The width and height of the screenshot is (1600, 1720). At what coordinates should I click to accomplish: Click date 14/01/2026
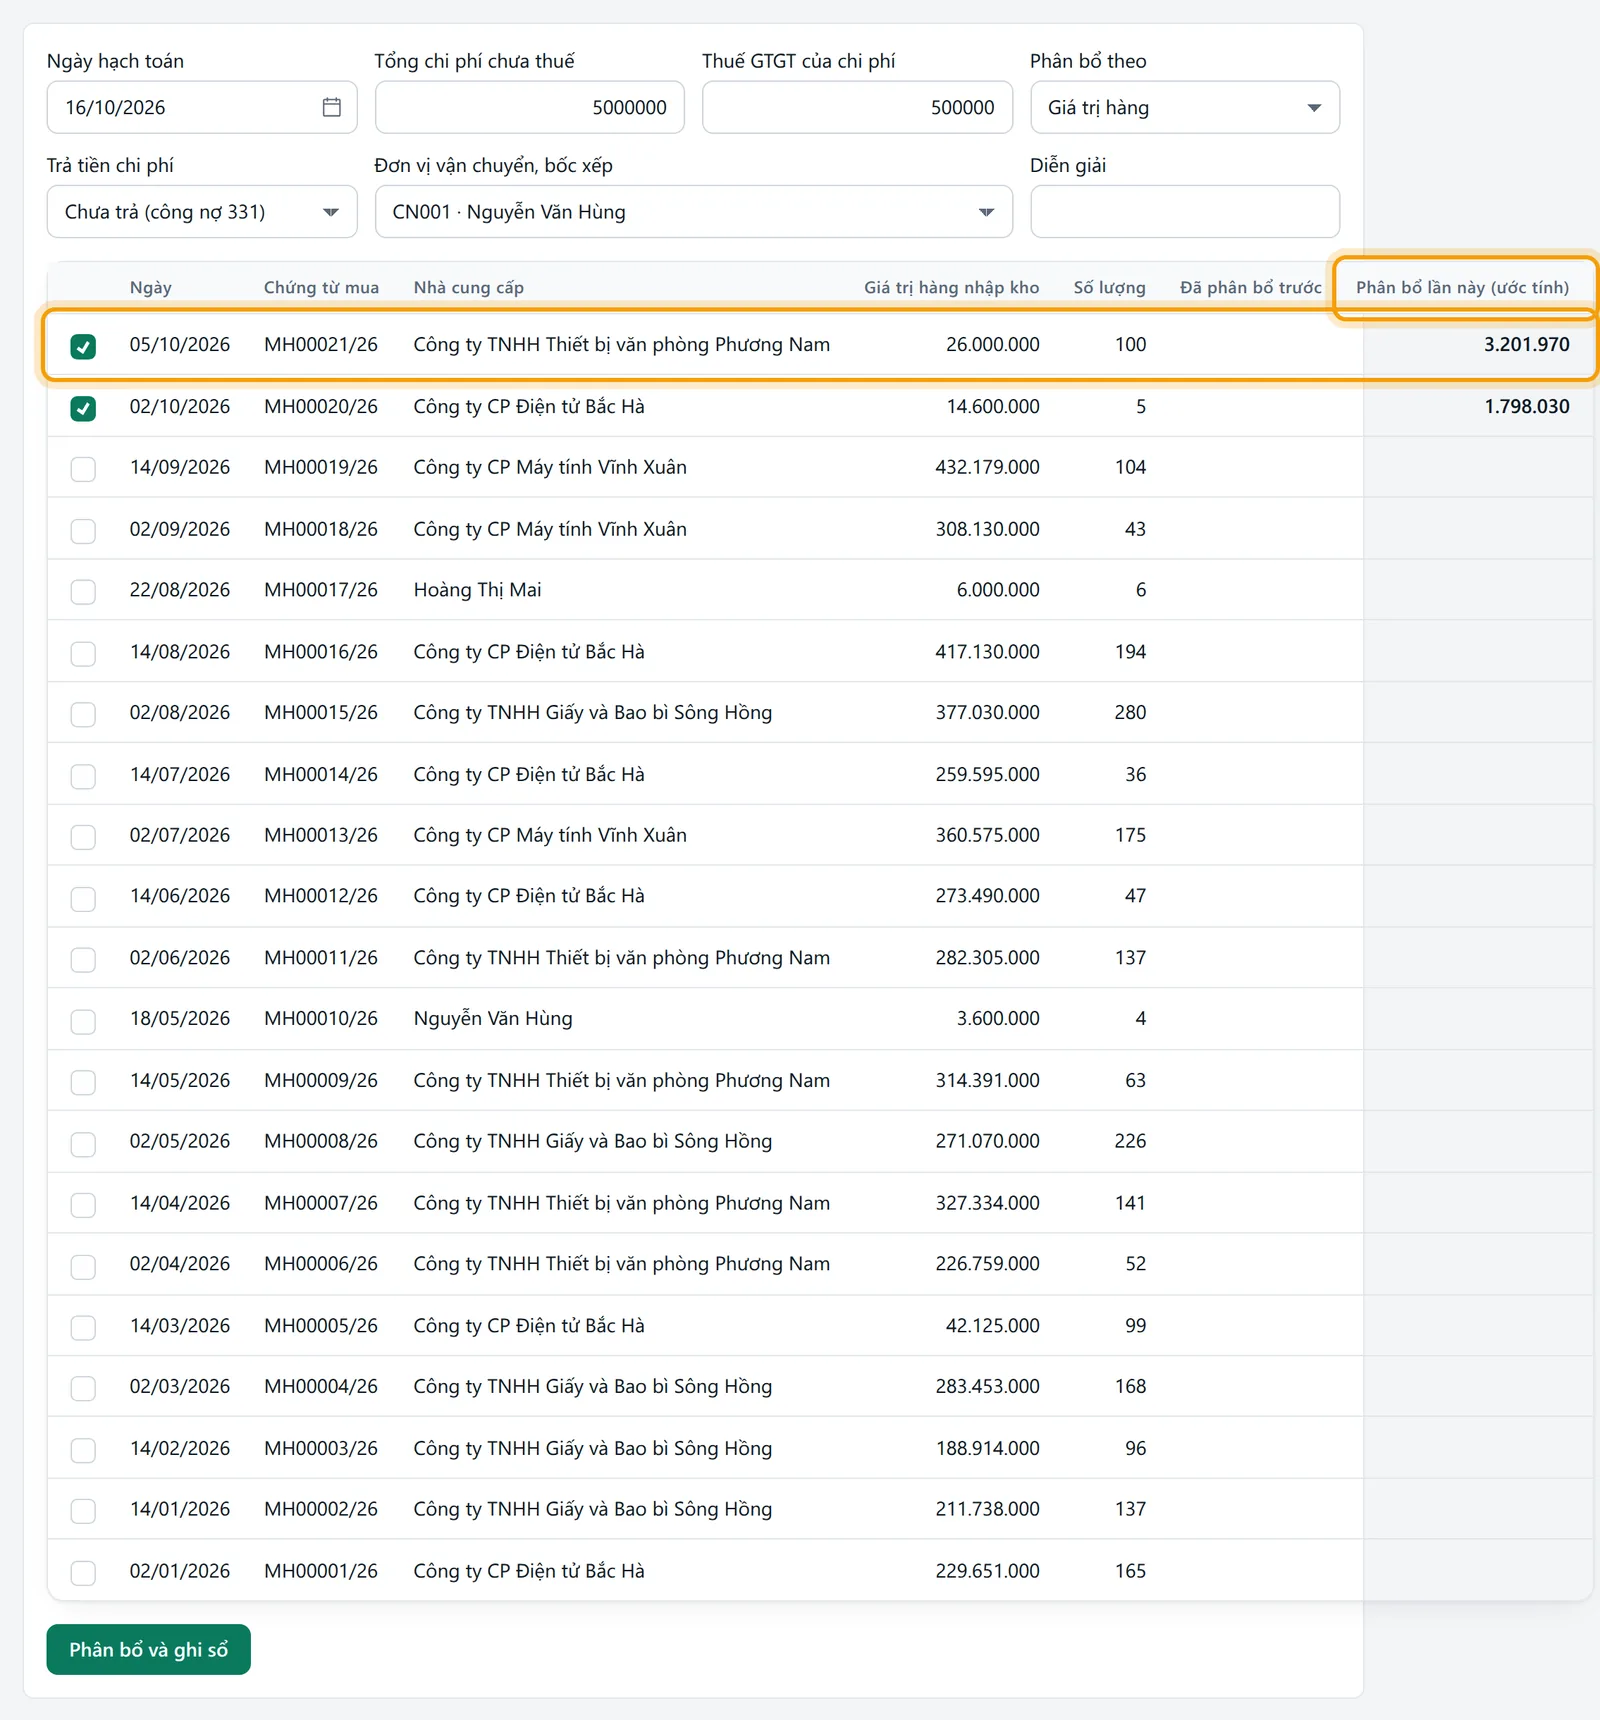coord(180,1509)
